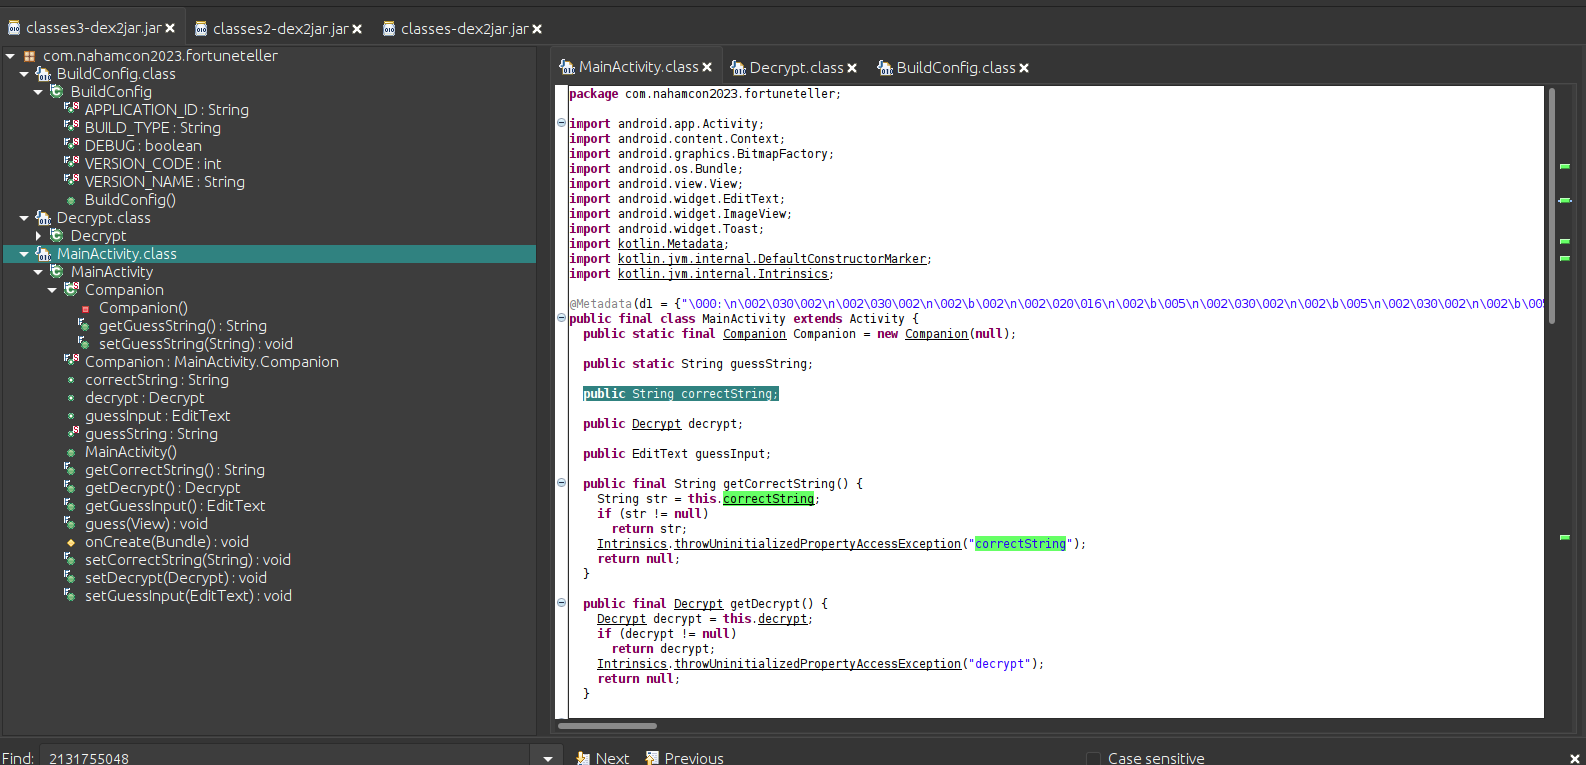Open the Decrypt.class editor tab
This screenshot has width=1586, height=765.
tap(796, 68)
